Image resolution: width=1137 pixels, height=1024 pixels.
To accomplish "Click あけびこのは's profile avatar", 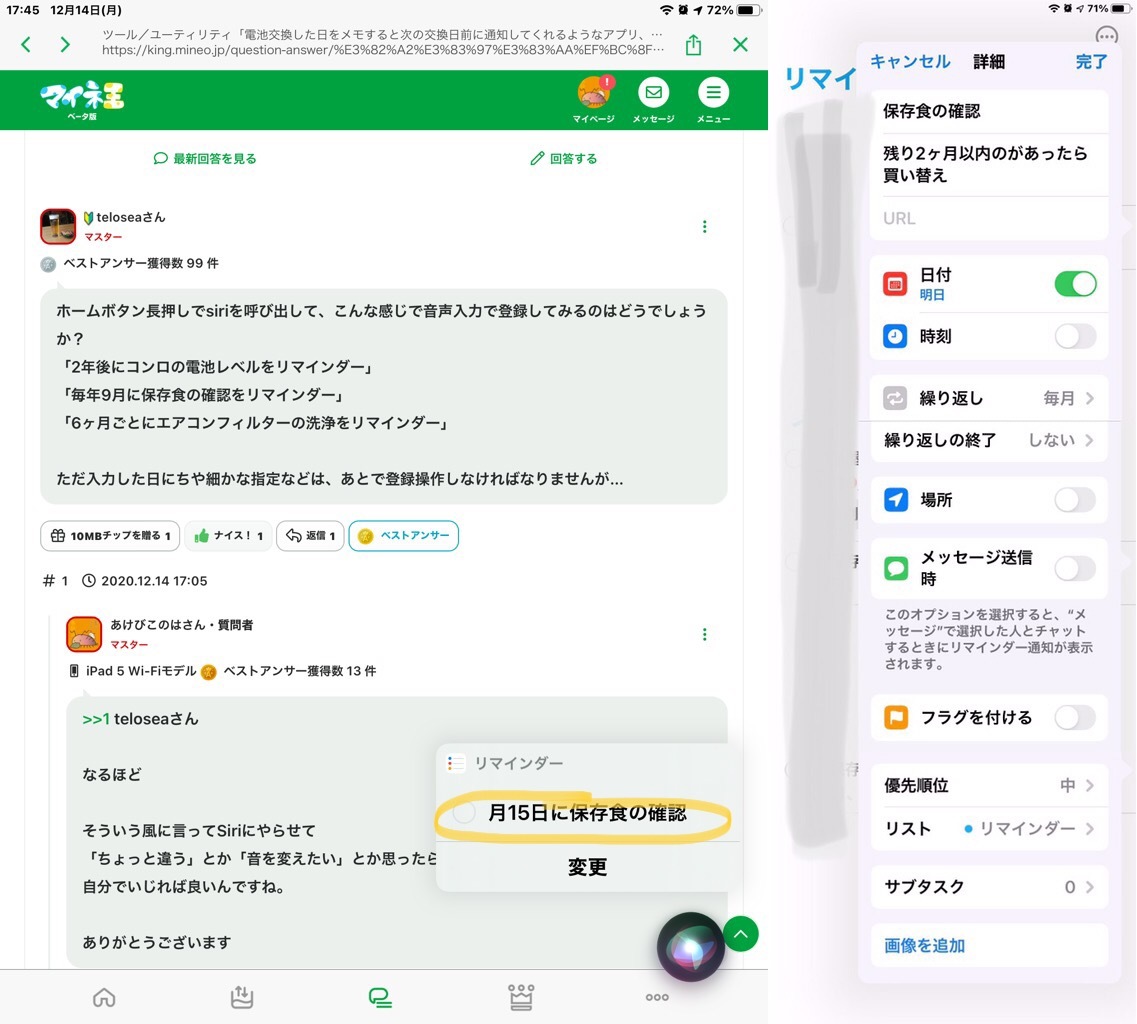I will click(x=84, y=634).
